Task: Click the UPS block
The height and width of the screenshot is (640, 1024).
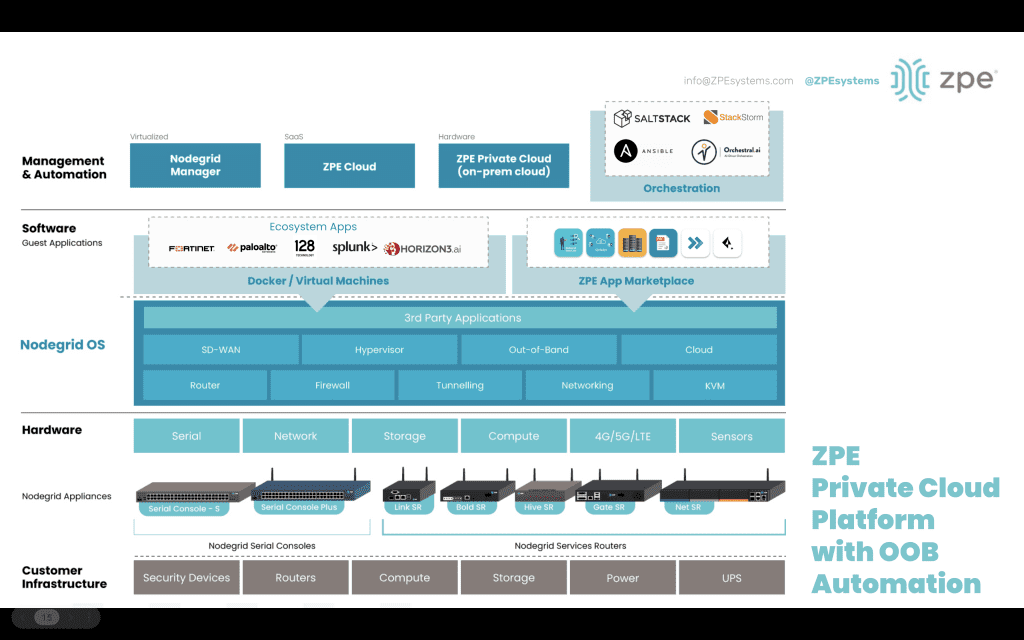Action: click(x=732, y=577)
